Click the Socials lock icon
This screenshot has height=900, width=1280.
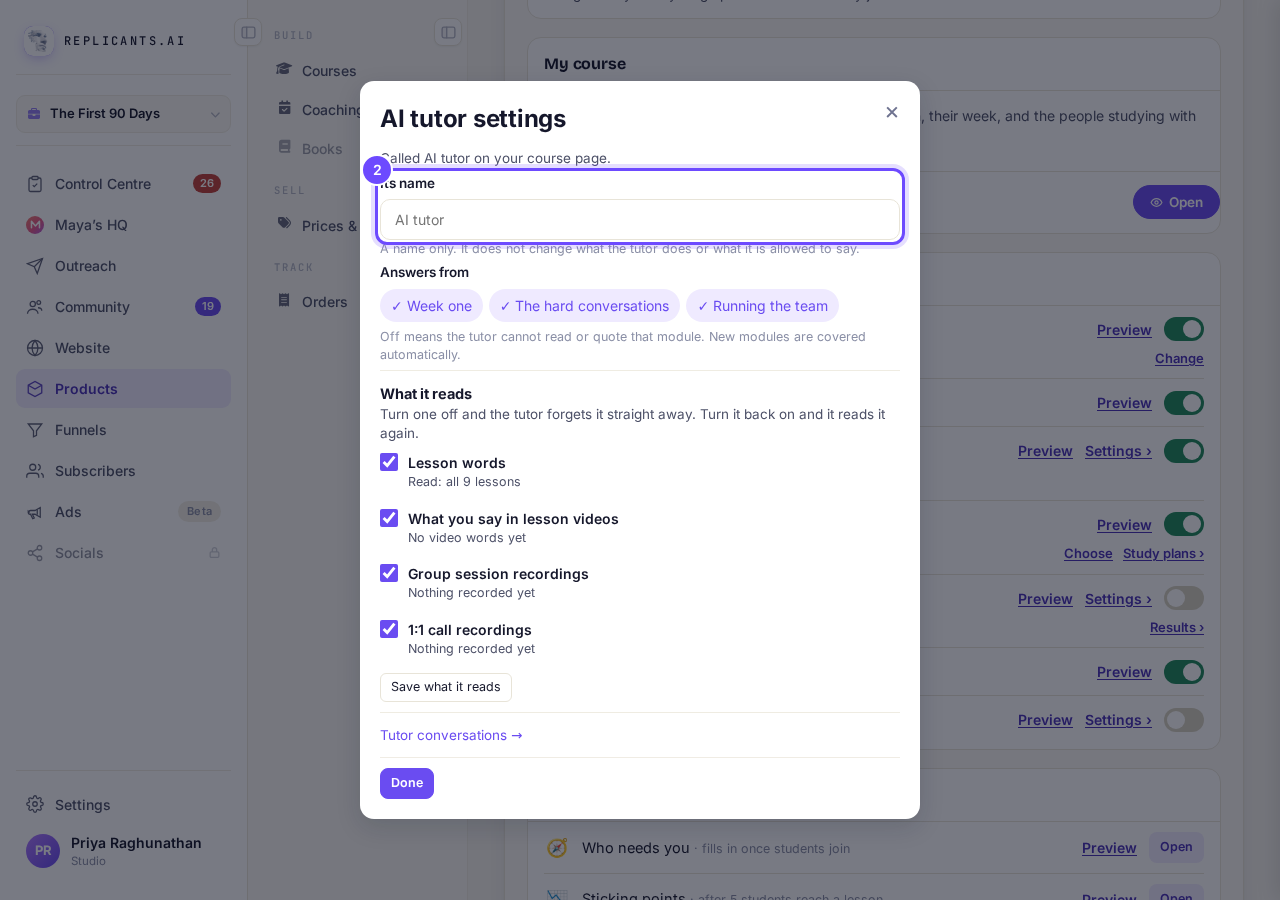(214, 553)
